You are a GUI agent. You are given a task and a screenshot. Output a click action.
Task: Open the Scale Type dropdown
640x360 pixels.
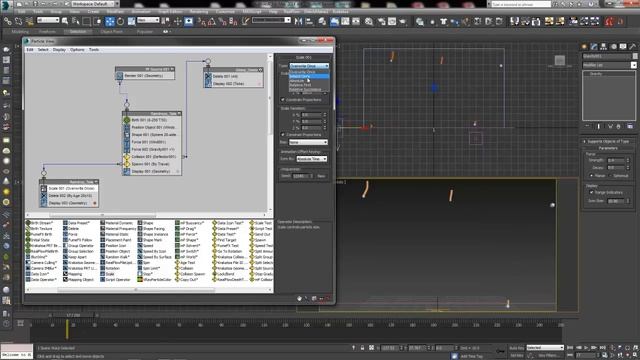pyautogui.click(x=309, y=66)
